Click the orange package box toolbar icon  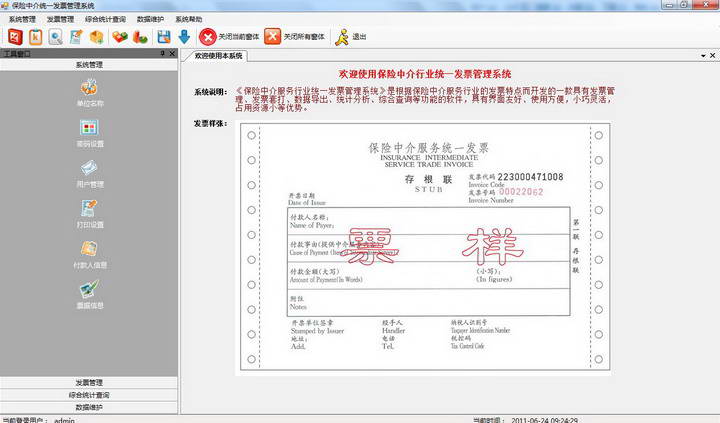coord(96,37)
